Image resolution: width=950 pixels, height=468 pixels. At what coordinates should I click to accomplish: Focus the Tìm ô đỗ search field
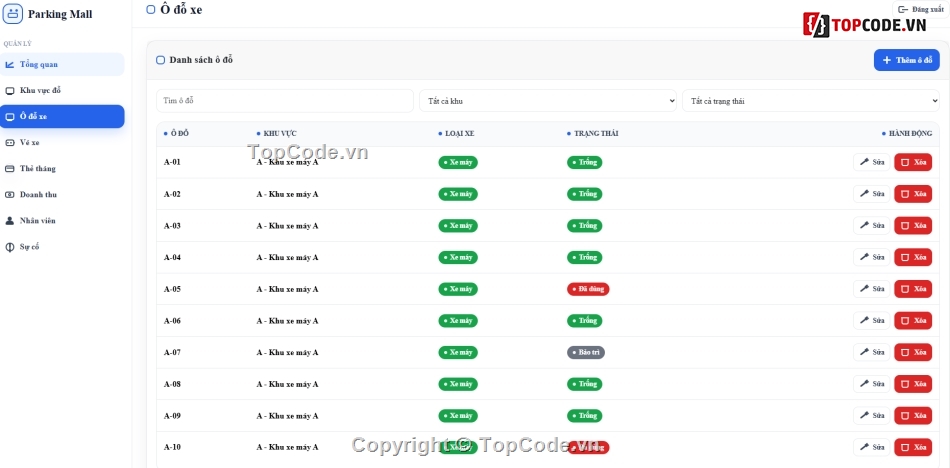(x=285, y=101)
